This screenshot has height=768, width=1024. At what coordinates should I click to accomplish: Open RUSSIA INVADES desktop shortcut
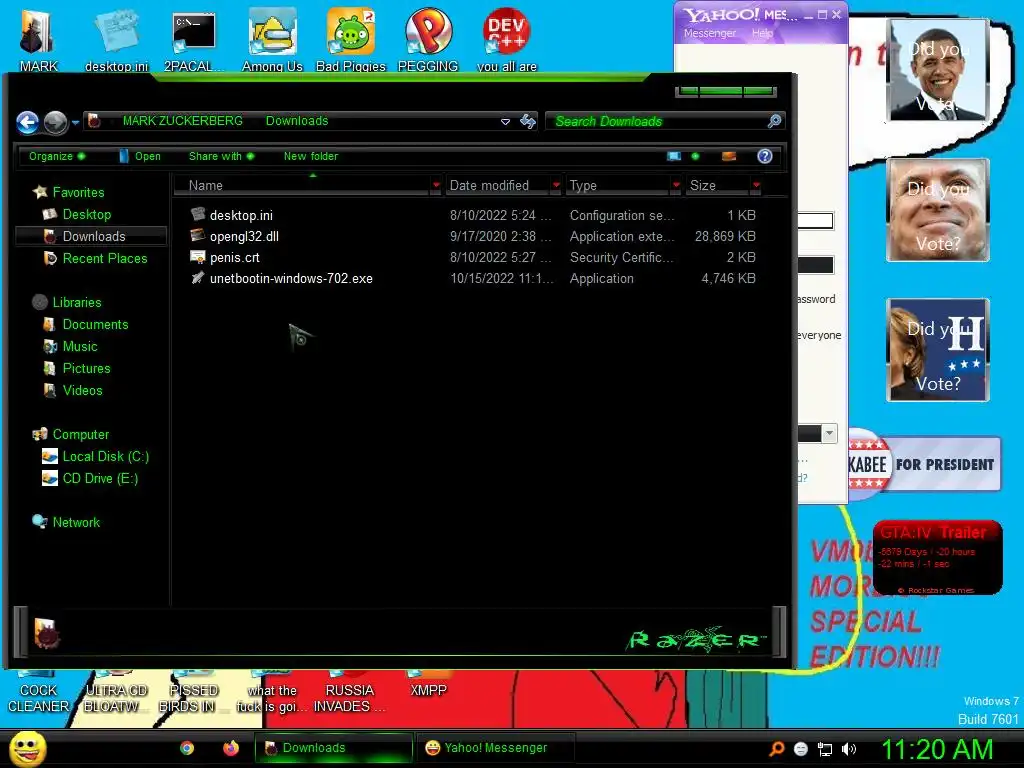349,692
